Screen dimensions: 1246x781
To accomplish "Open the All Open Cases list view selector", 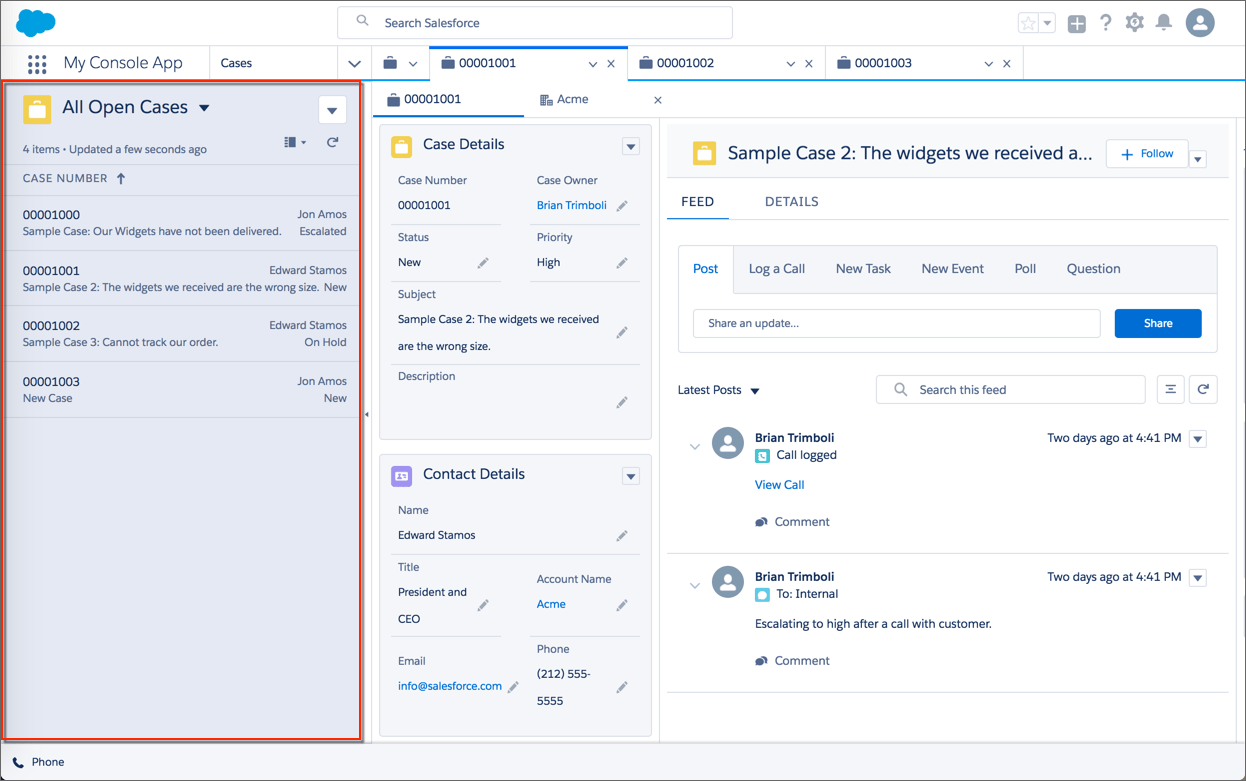I will pyautogui.click(x=205, y=107).
